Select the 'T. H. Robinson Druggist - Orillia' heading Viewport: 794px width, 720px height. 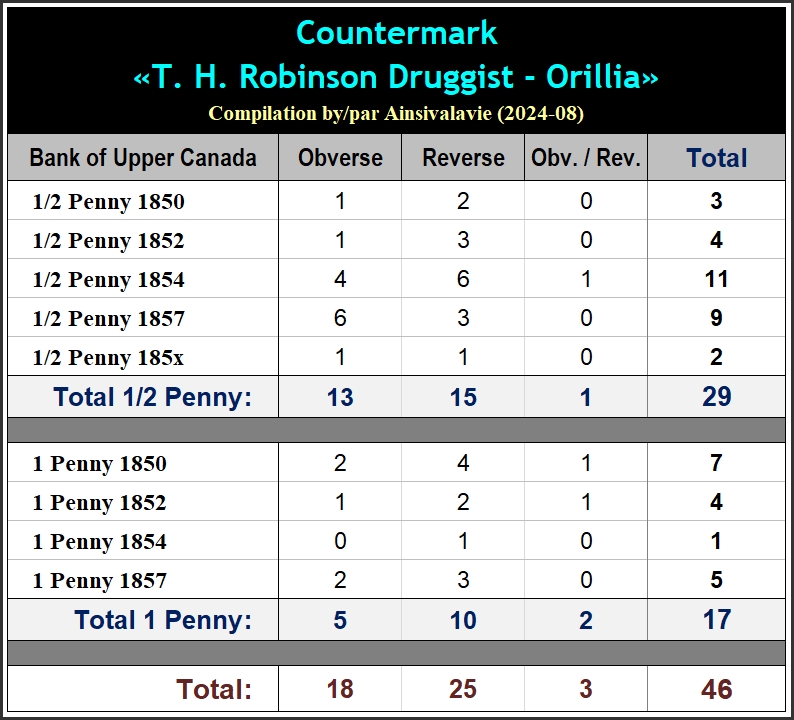coord(396,77)
